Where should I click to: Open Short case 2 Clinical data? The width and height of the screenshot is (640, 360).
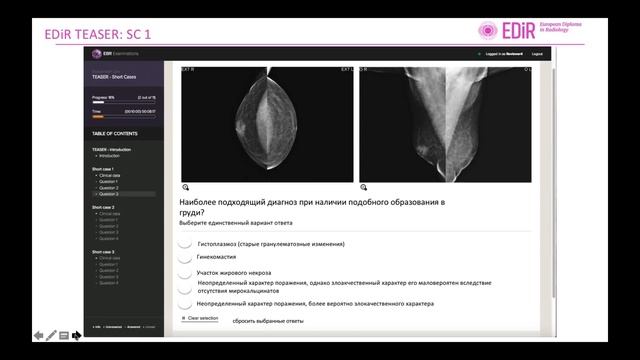point(109,213)
